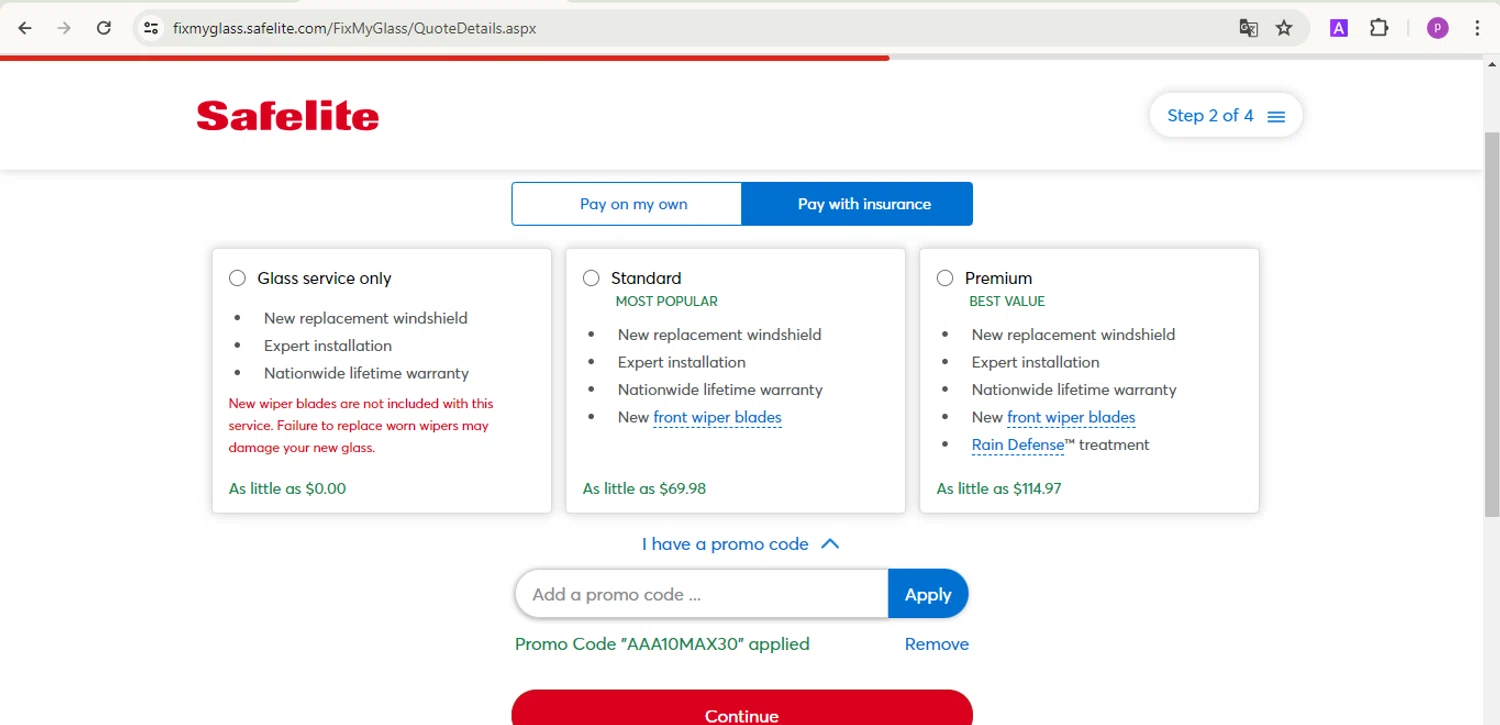The image size is (1500, 725).
Task: Click the As little as $0.00 price
Action: [288, 489]
